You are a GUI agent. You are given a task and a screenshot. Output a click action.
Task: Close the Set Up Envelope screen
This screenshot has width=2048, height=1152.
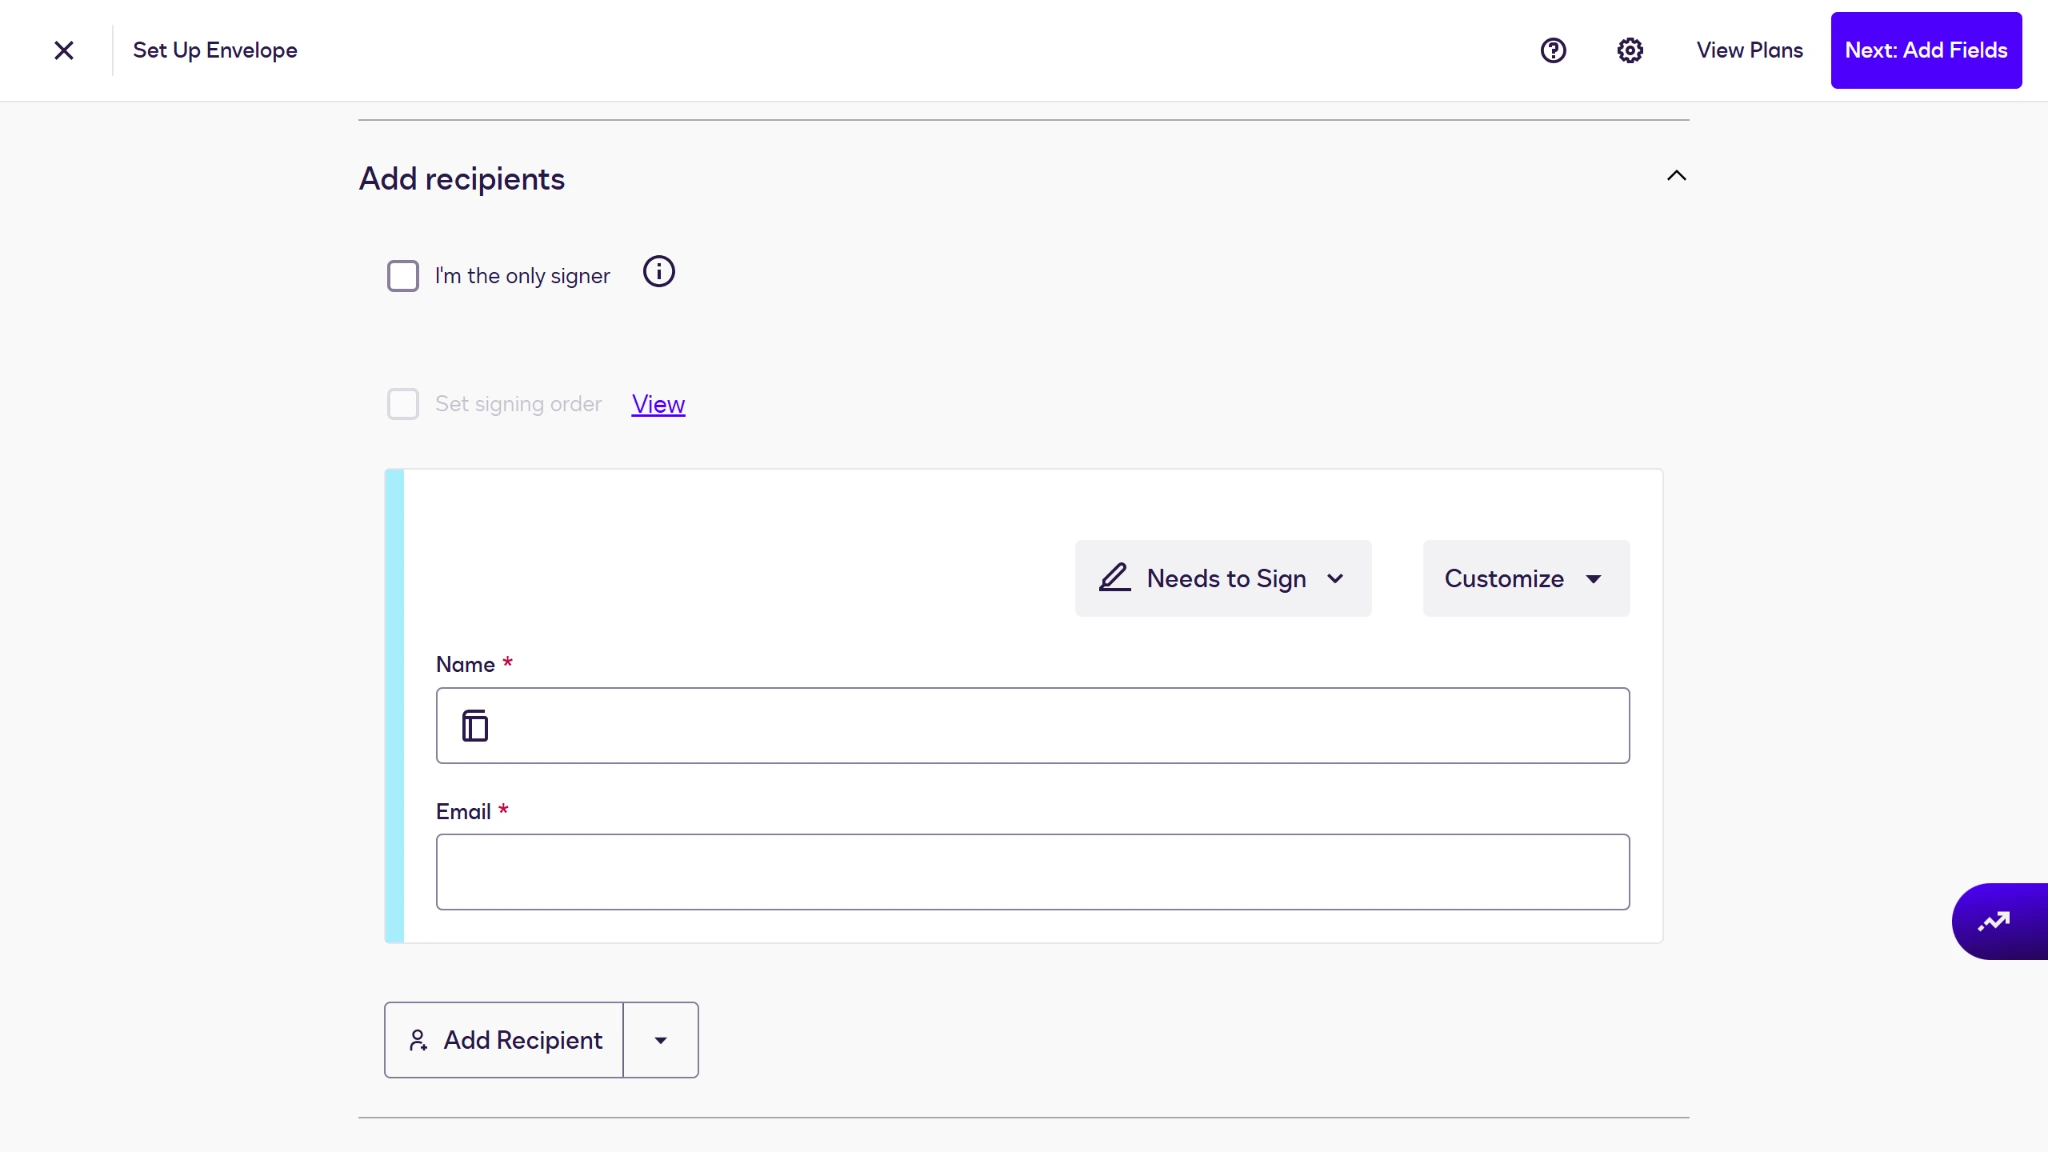[x=64, y=50]
